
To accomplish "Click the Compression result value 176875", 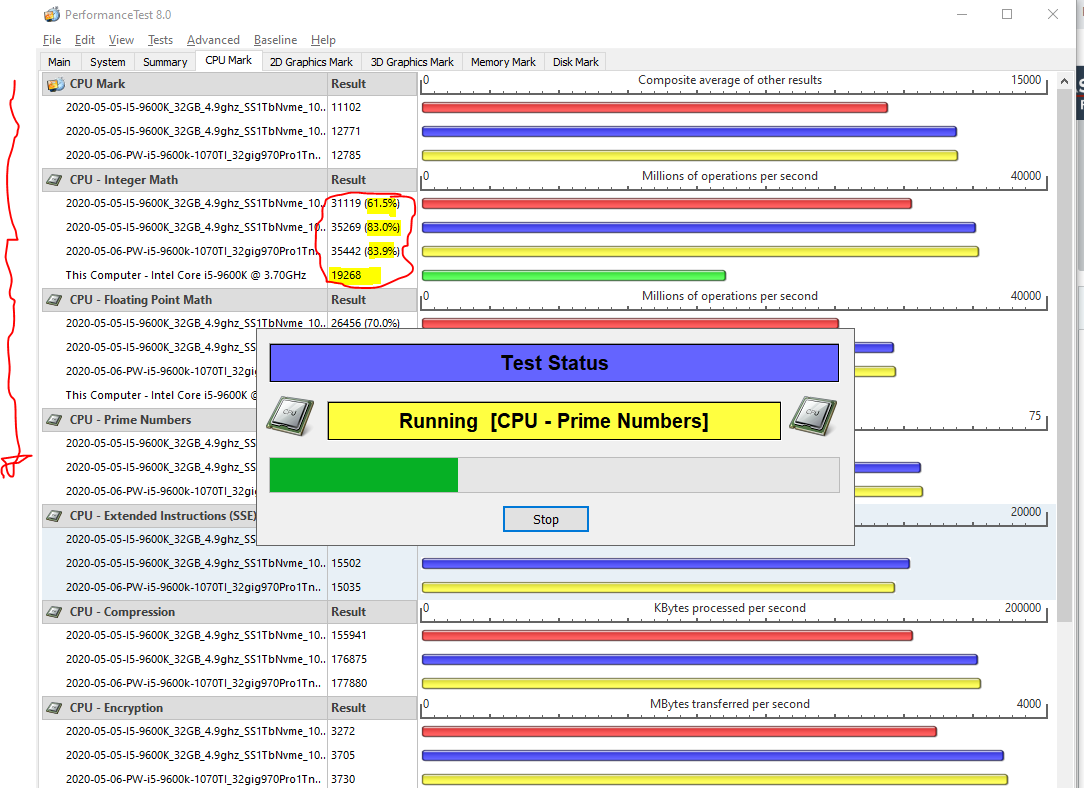I will [349, 659].
